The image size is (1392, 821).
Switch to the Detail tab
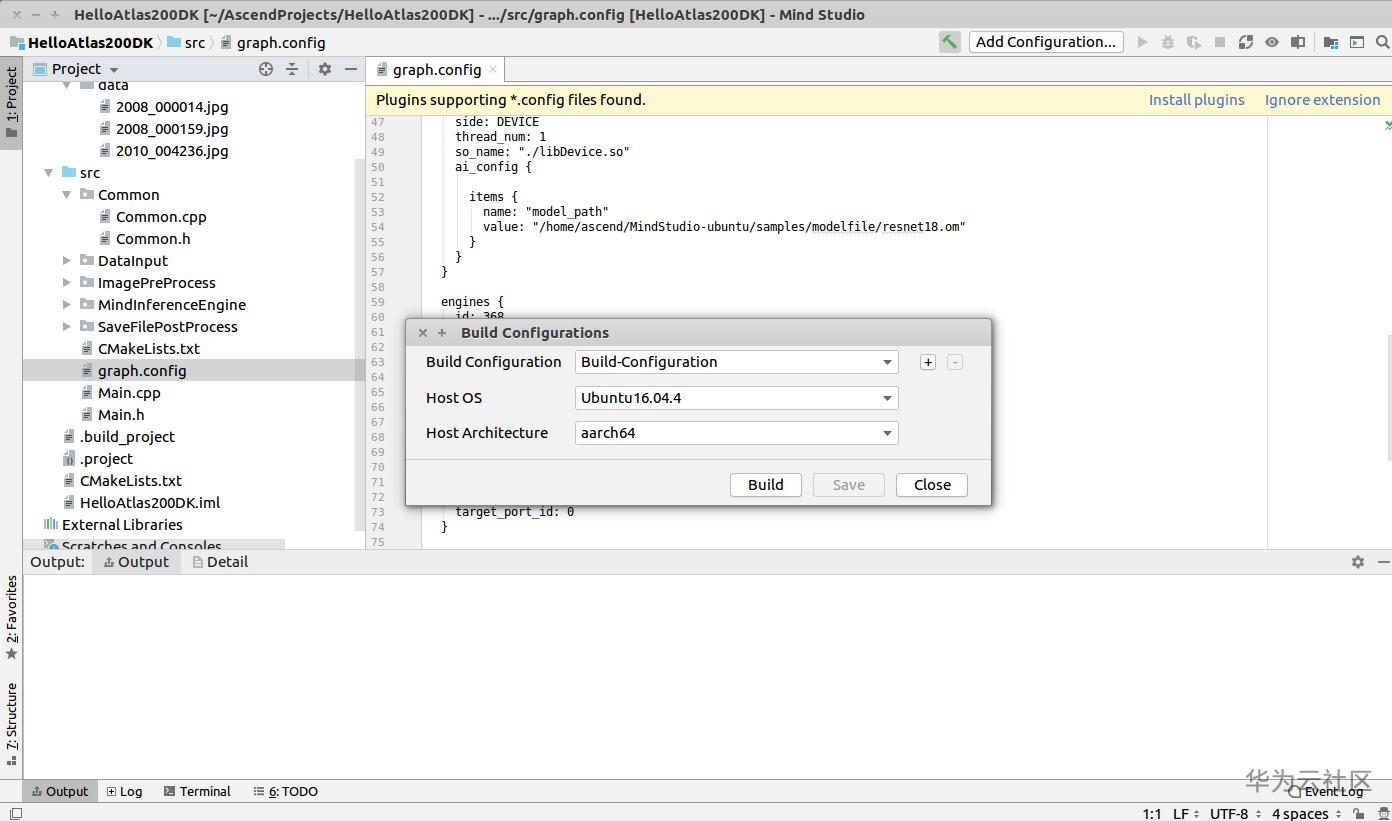pos(220,562)
